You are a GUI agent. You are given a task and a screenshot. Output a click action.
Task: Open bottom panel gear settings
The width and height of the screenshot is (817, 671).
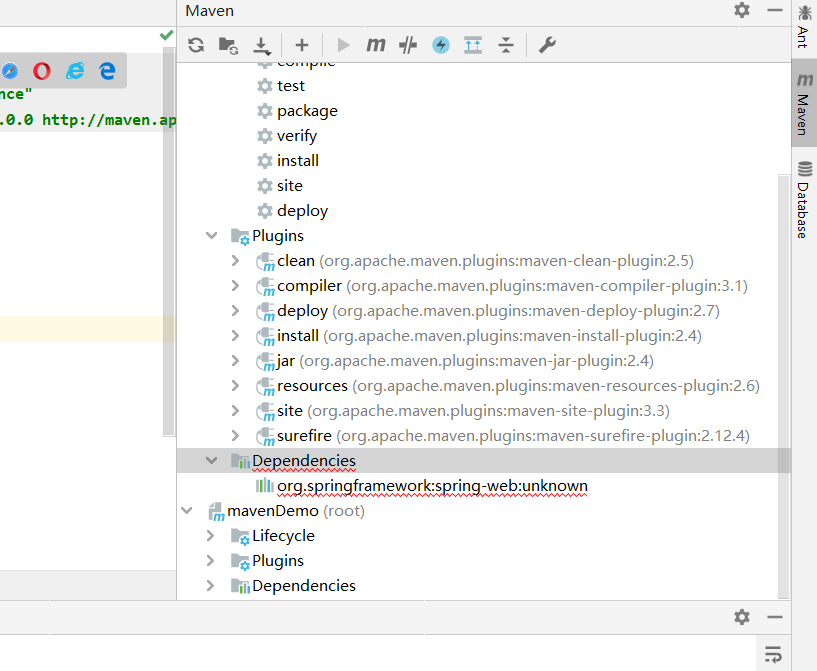click(x=742, y=617)
